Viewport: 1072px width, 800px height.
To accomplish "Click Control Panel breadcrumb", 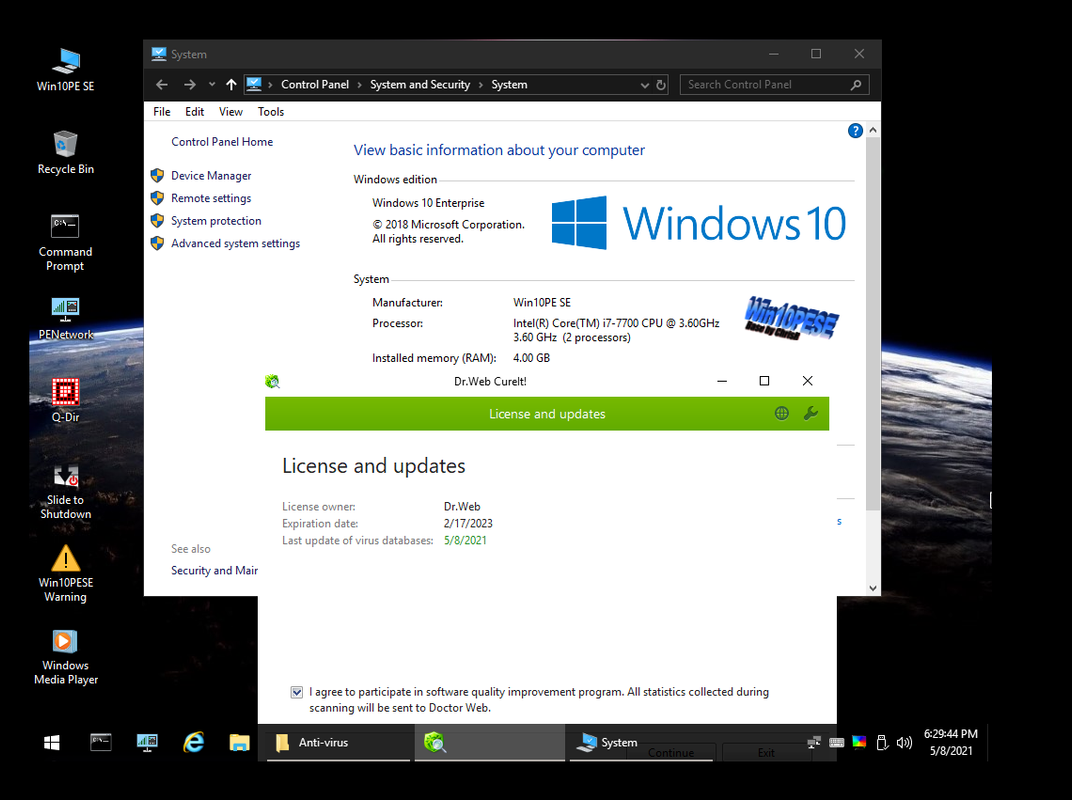I will tap(314, 85).
